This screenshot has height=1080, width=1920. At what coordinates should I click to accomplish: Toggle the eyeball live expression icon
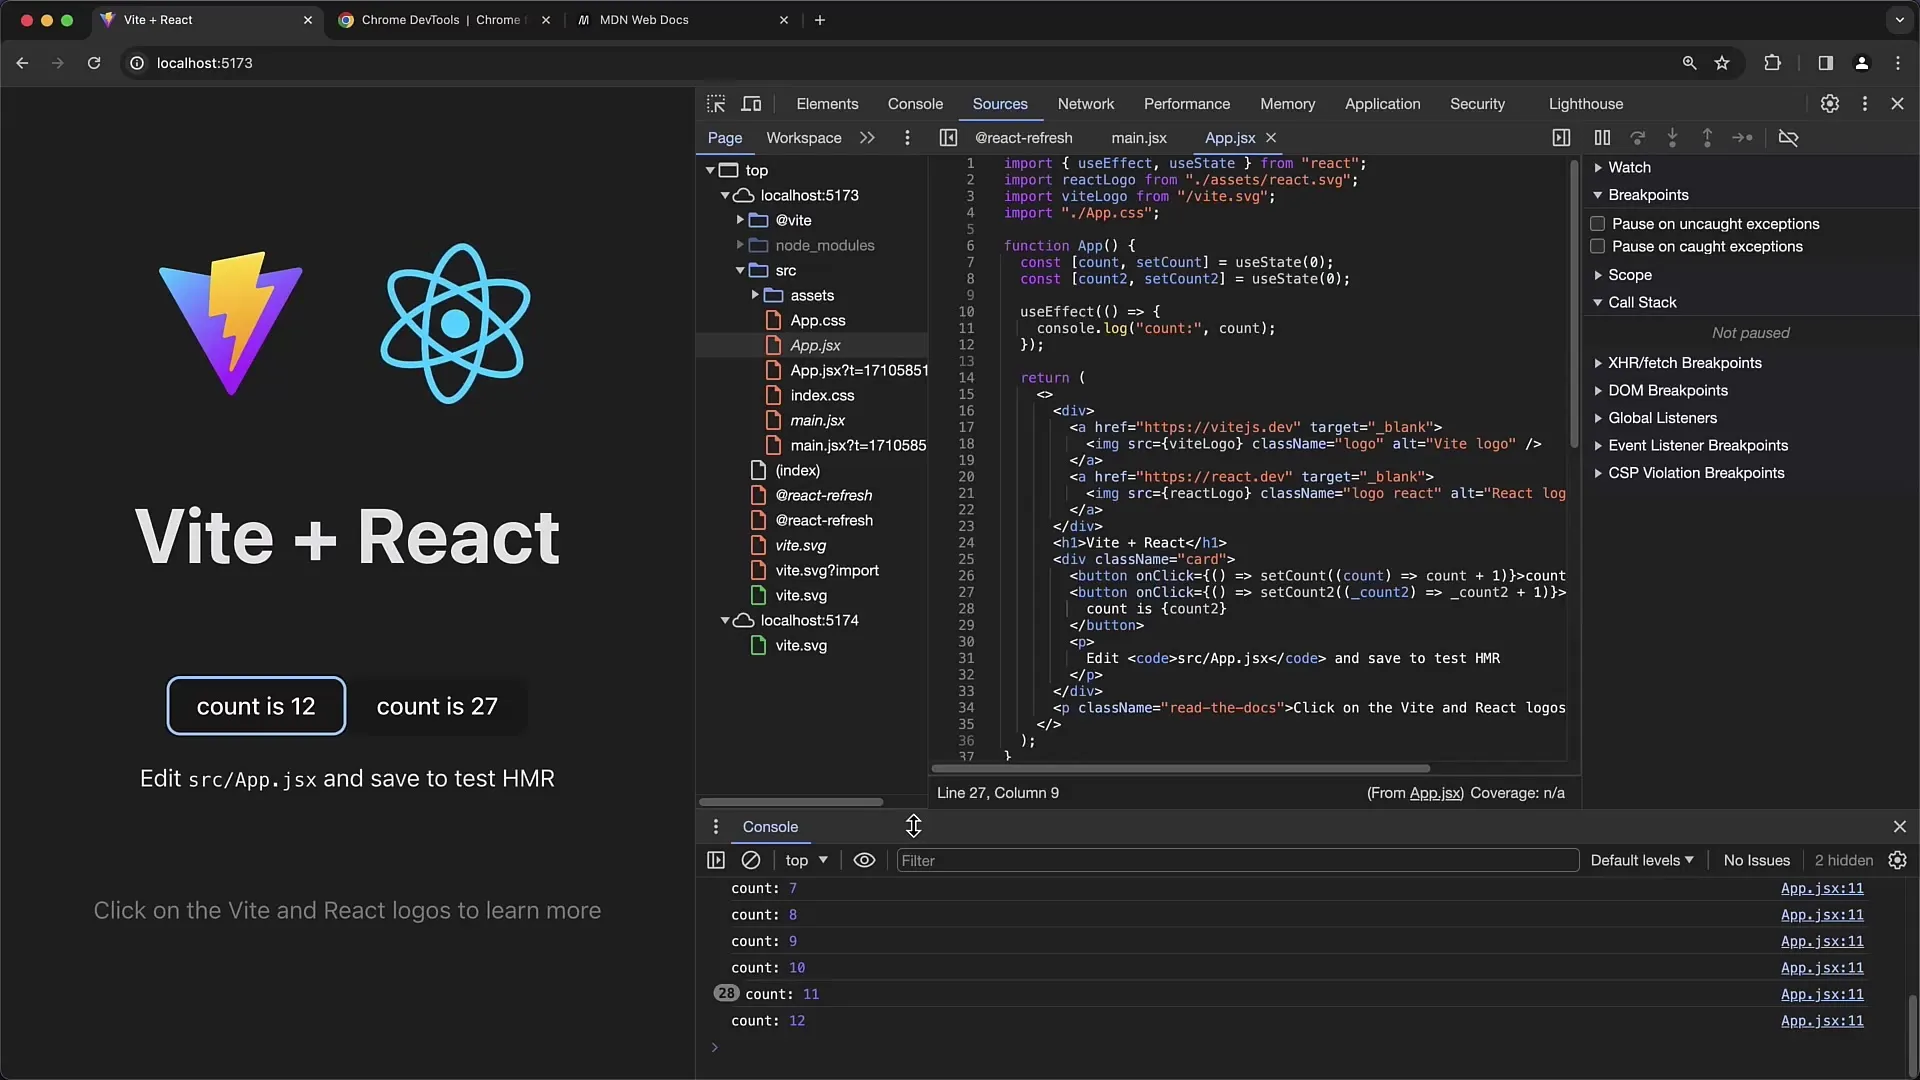click(864, 860)
